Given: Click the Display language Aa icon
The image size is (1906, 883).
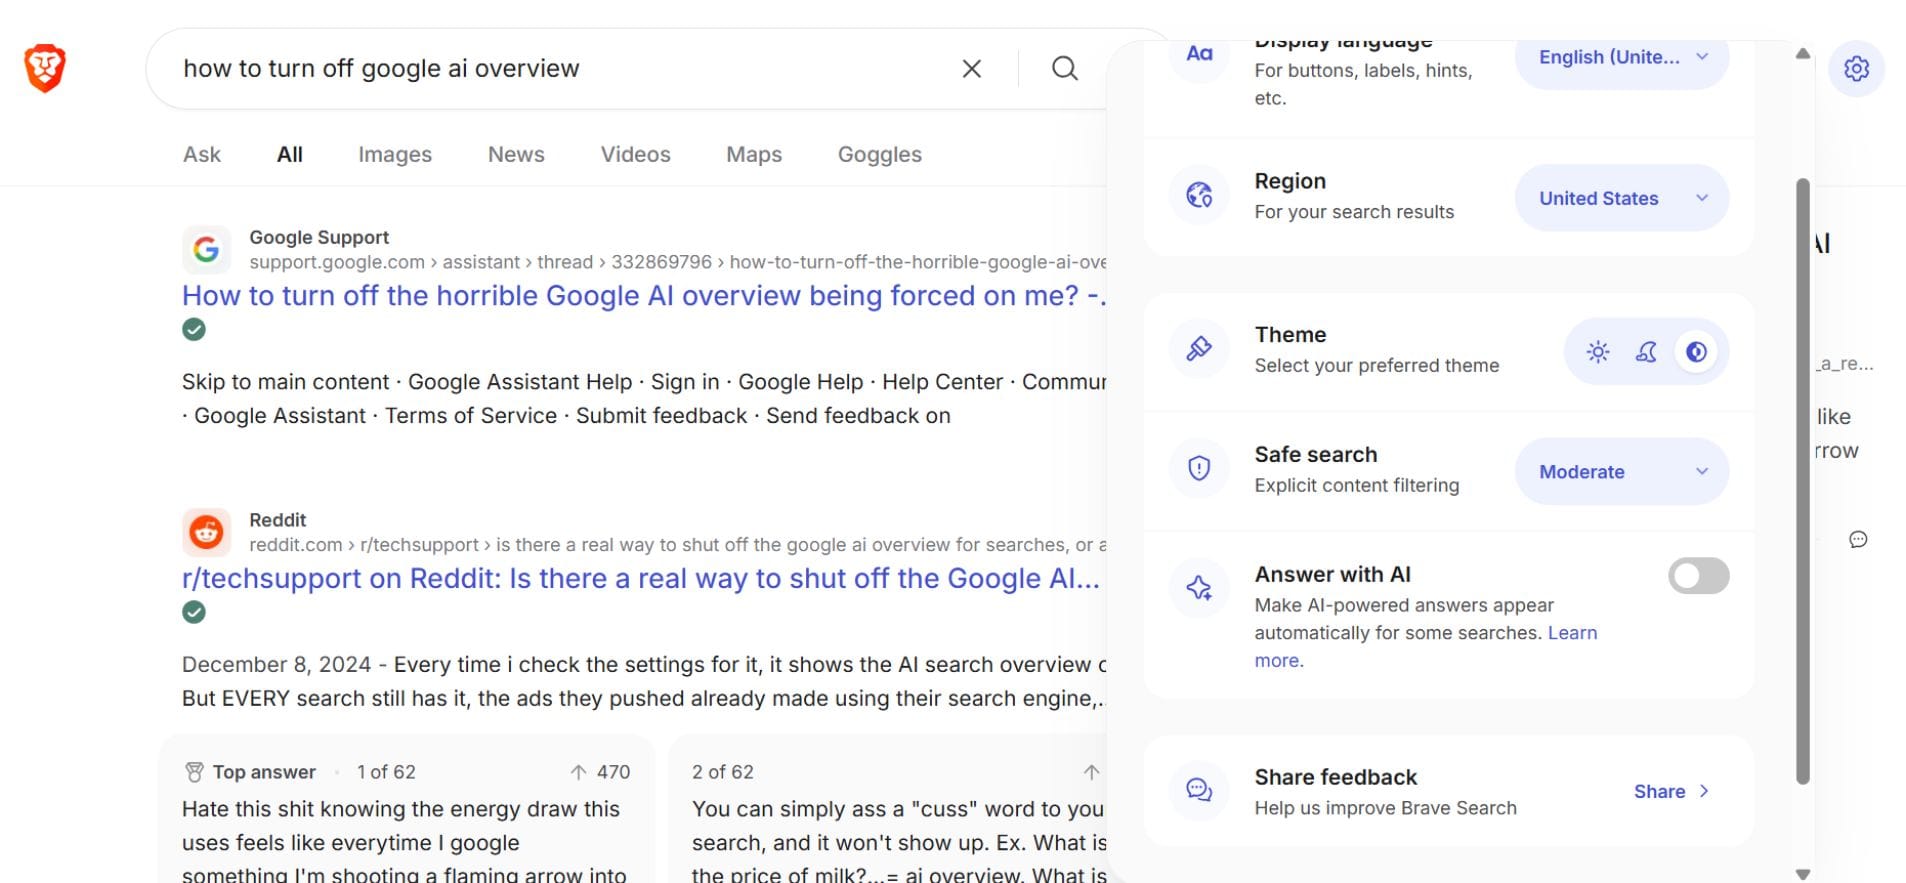Looking at the screenshot, I should click(1199, 54).
